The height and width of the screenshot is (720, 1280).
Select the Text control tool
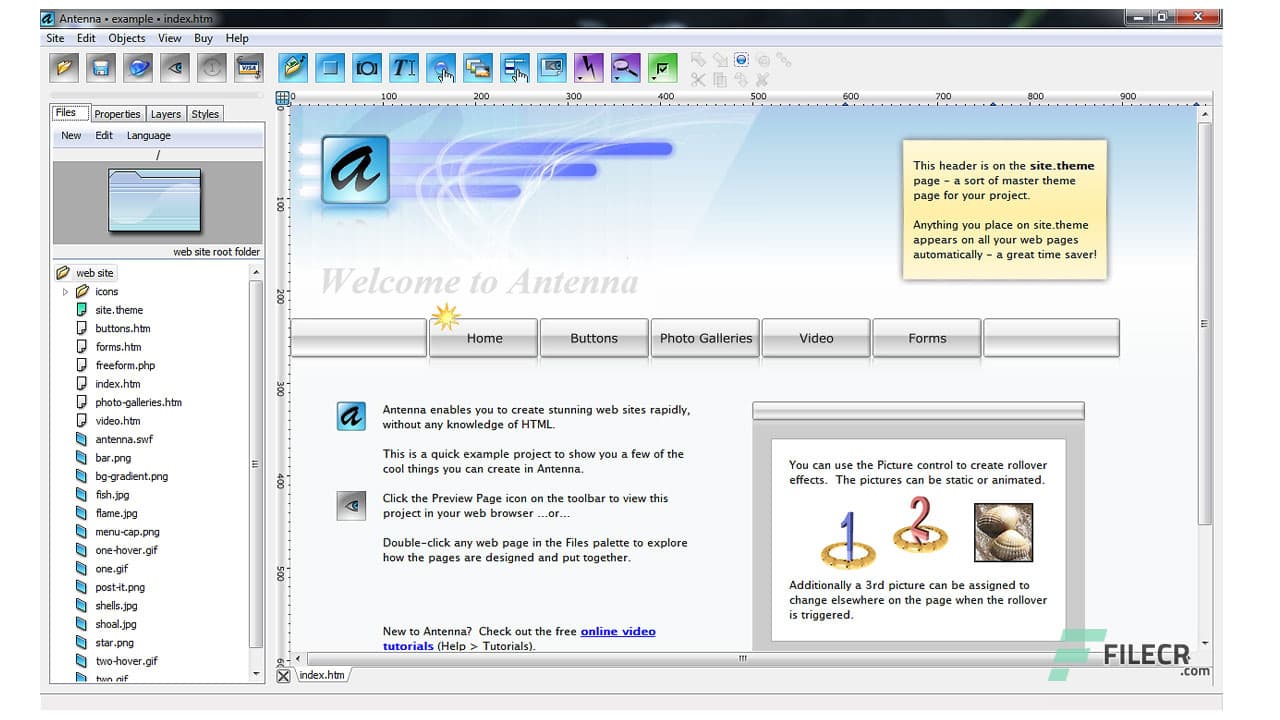(404, 67)
